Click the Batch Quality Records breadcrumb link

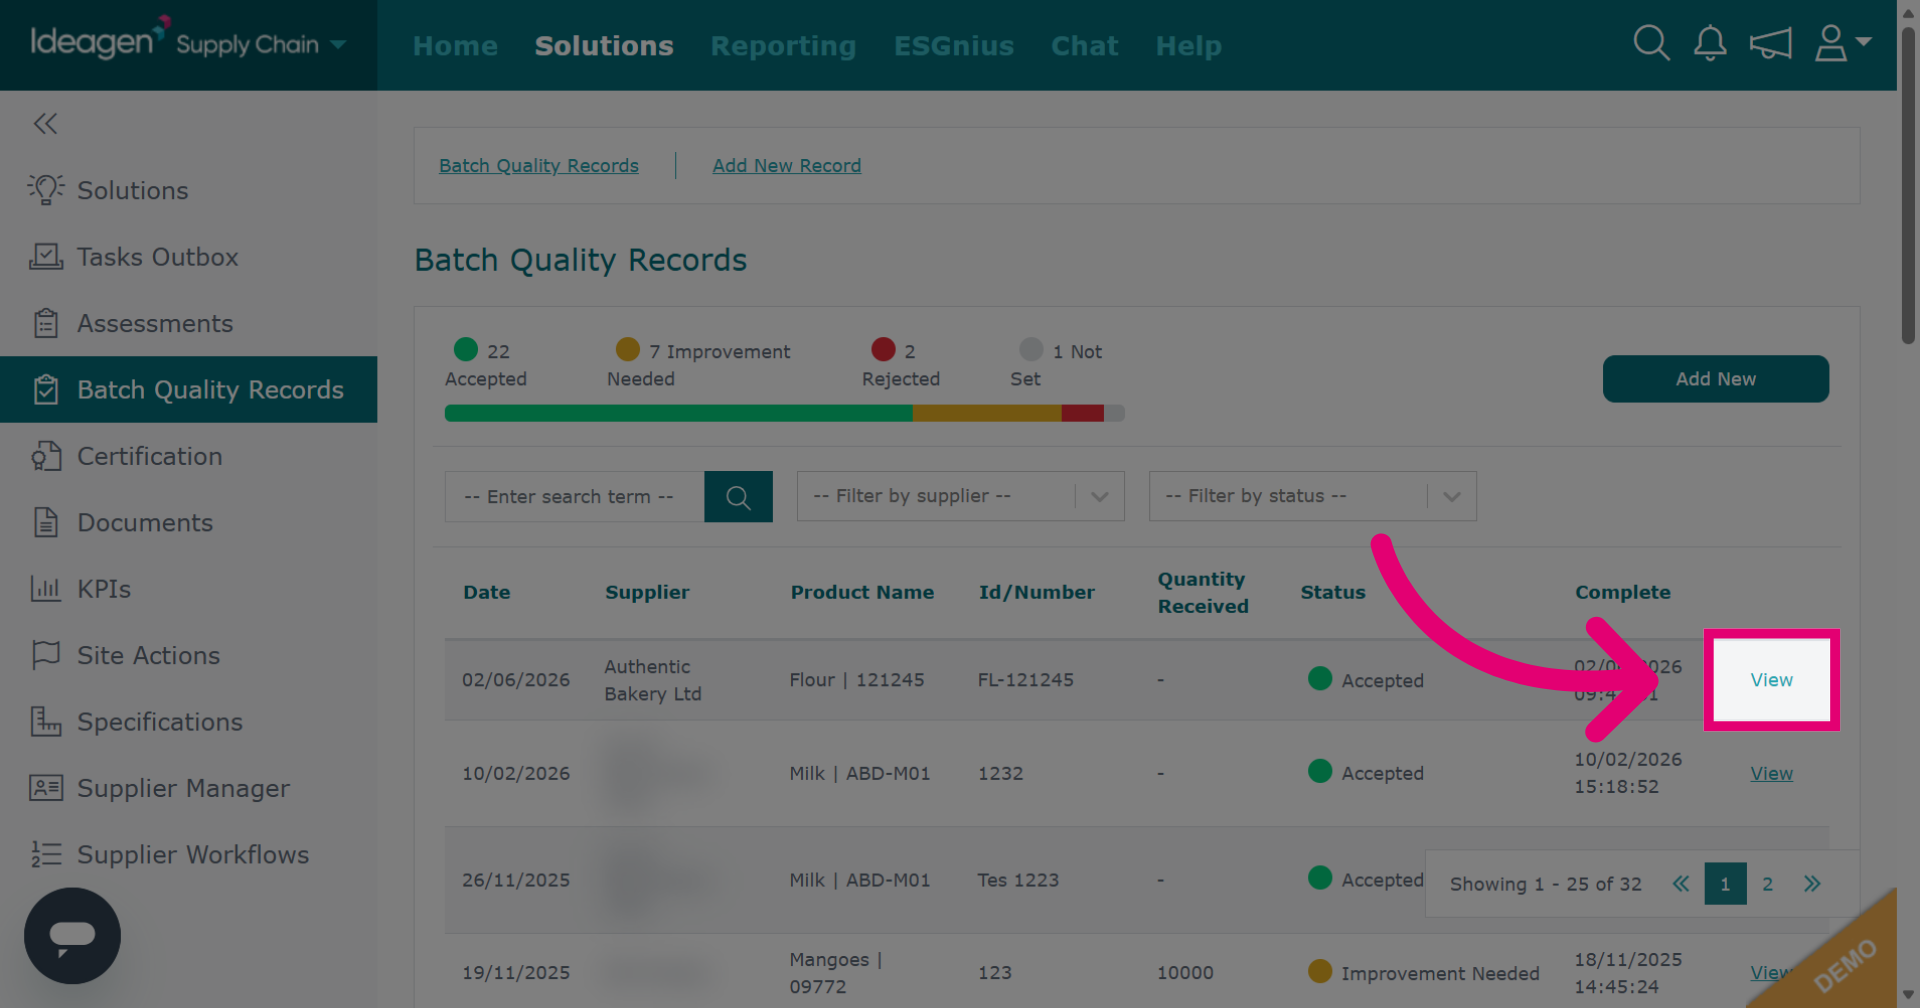click(539, 166)
